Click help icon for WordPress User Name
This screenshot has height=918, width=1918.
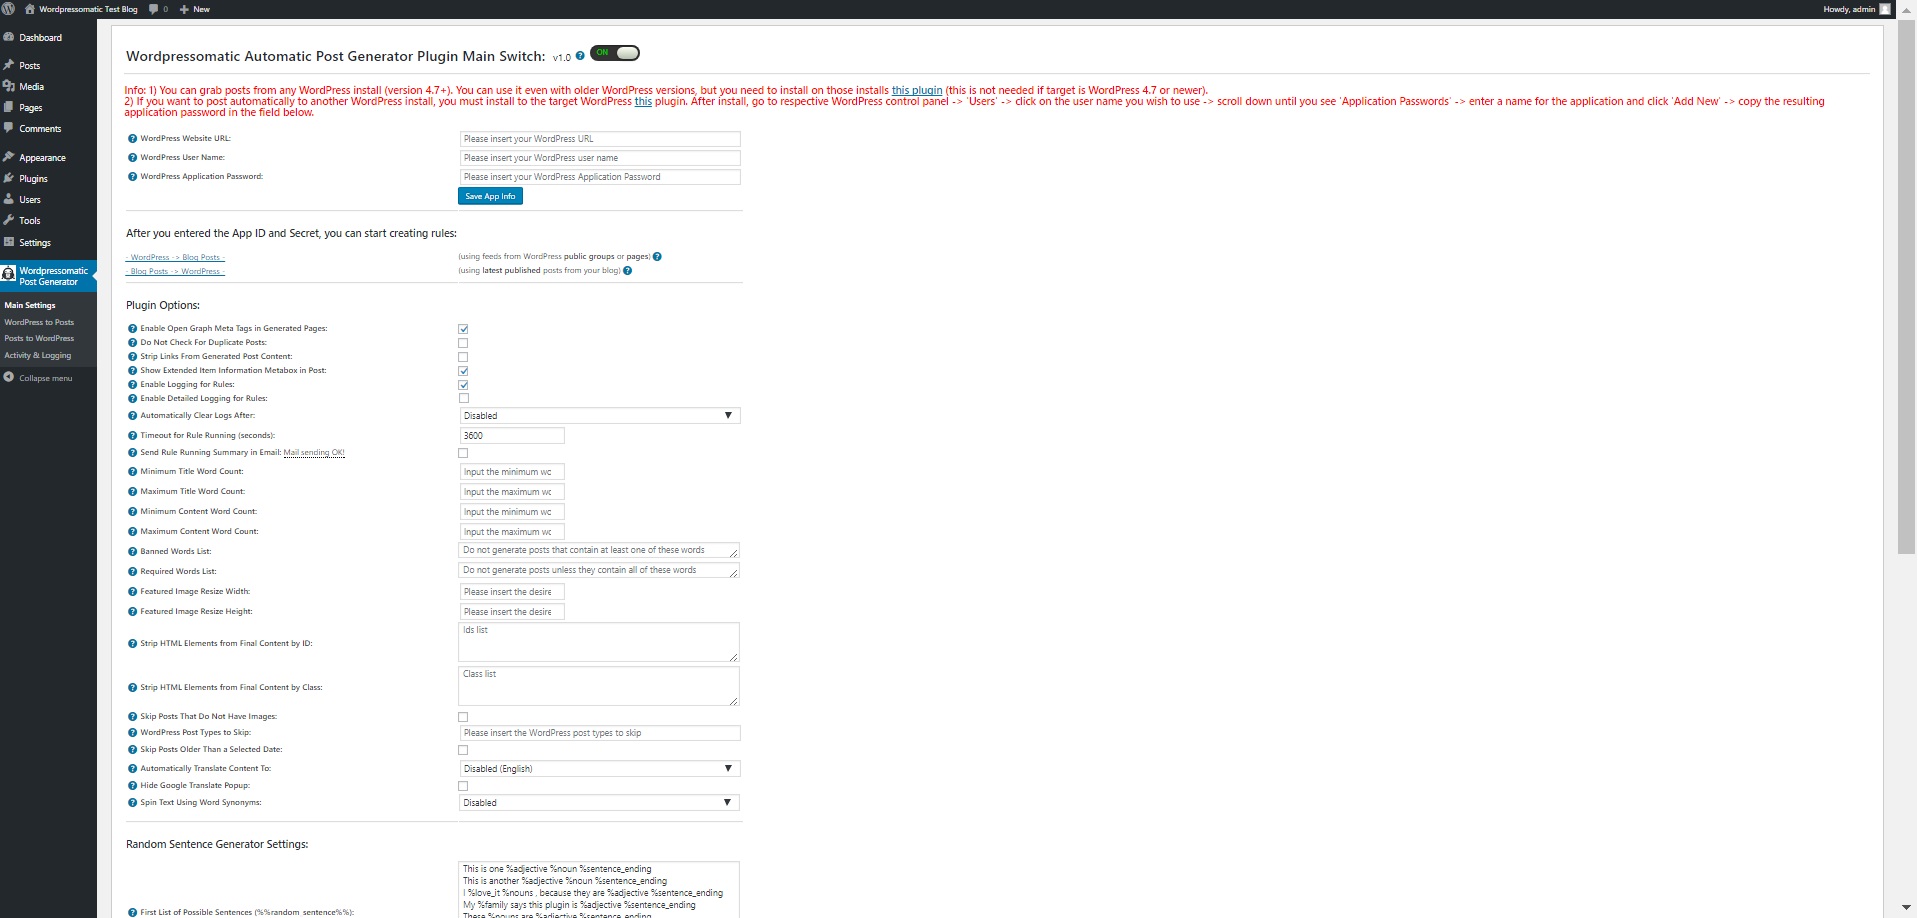click(x=132, y=158)
